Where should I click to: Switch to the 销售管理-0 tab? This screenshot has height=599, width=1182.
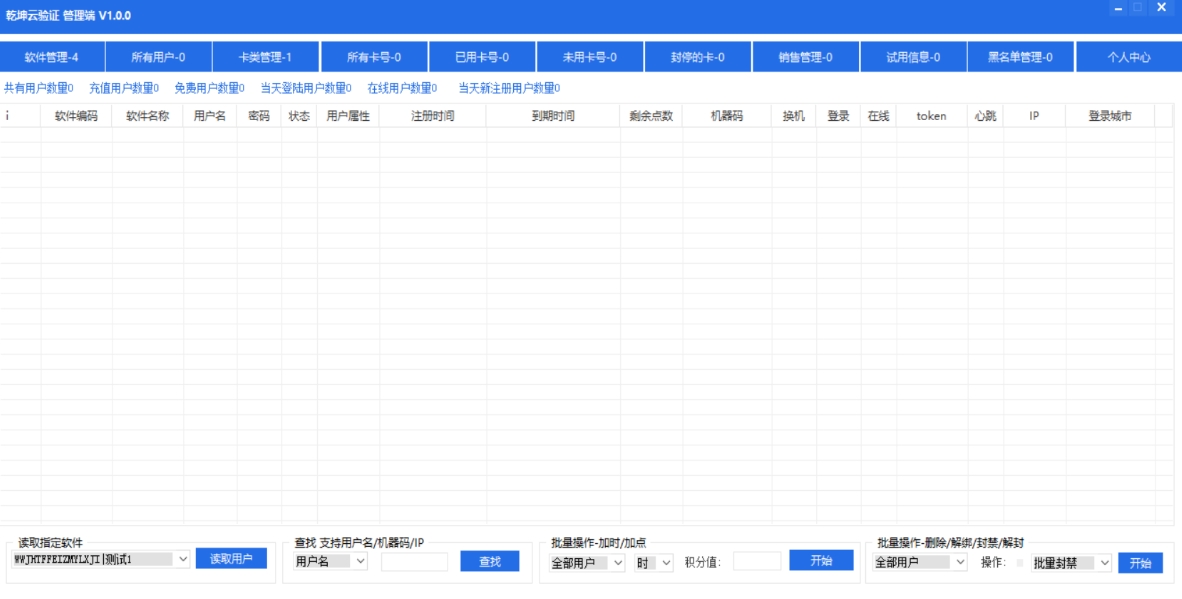806,57
